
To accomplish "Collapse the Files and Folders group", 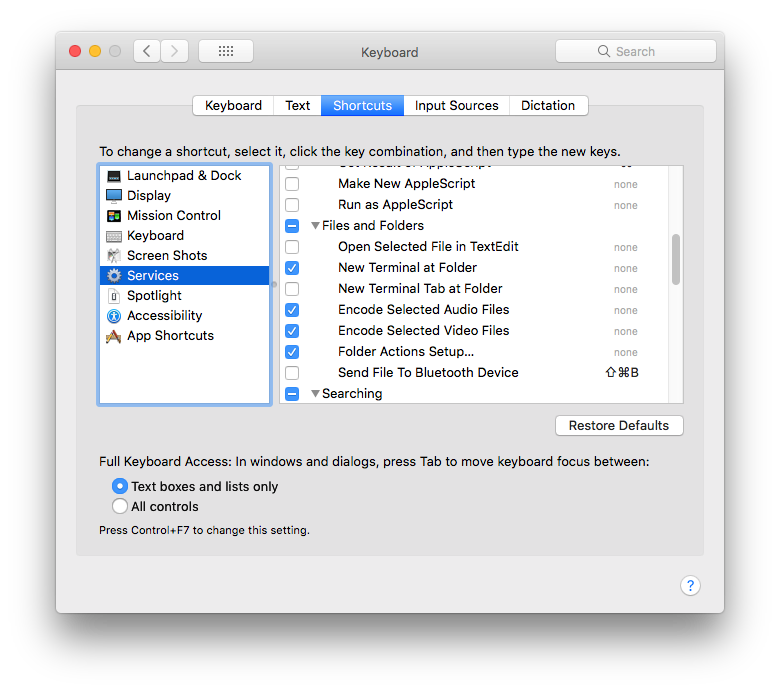I will (315, 226).
